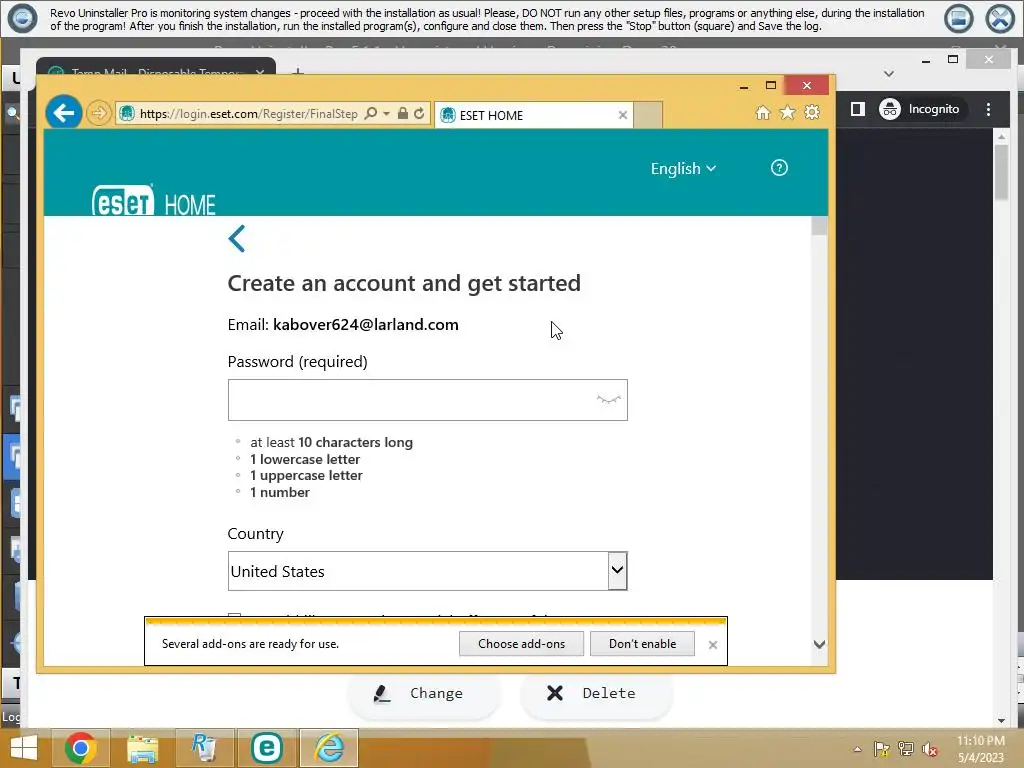
Task: Click the IE back arrow button
Action: coord(63,113)
